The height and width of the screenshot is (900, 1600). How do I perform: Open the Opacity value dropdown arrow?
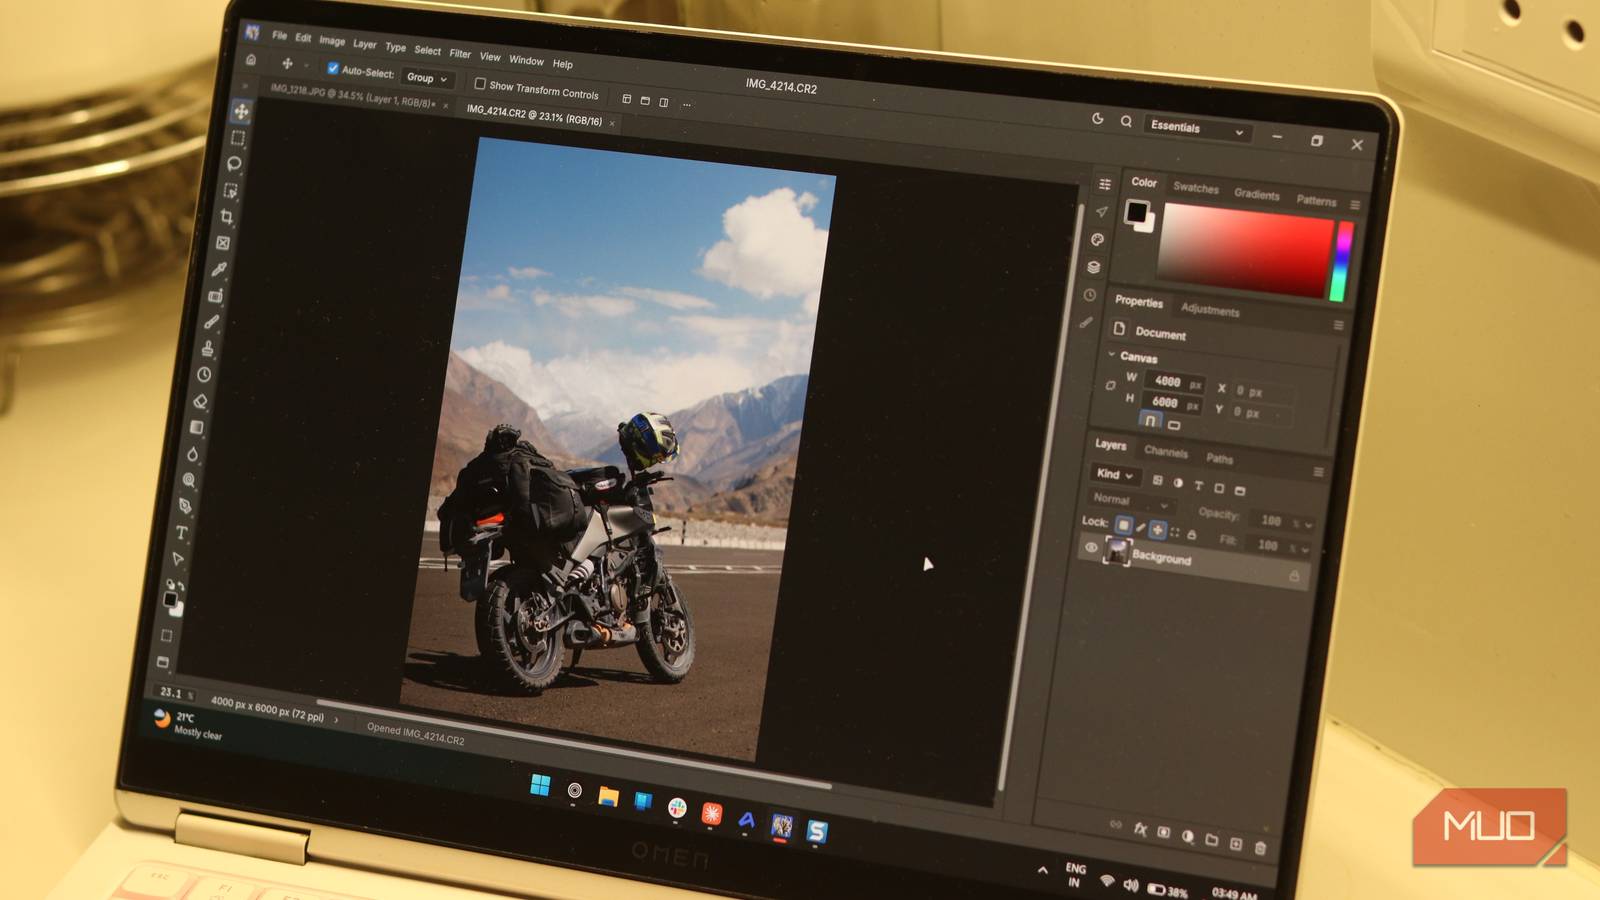click(1309, 524)
